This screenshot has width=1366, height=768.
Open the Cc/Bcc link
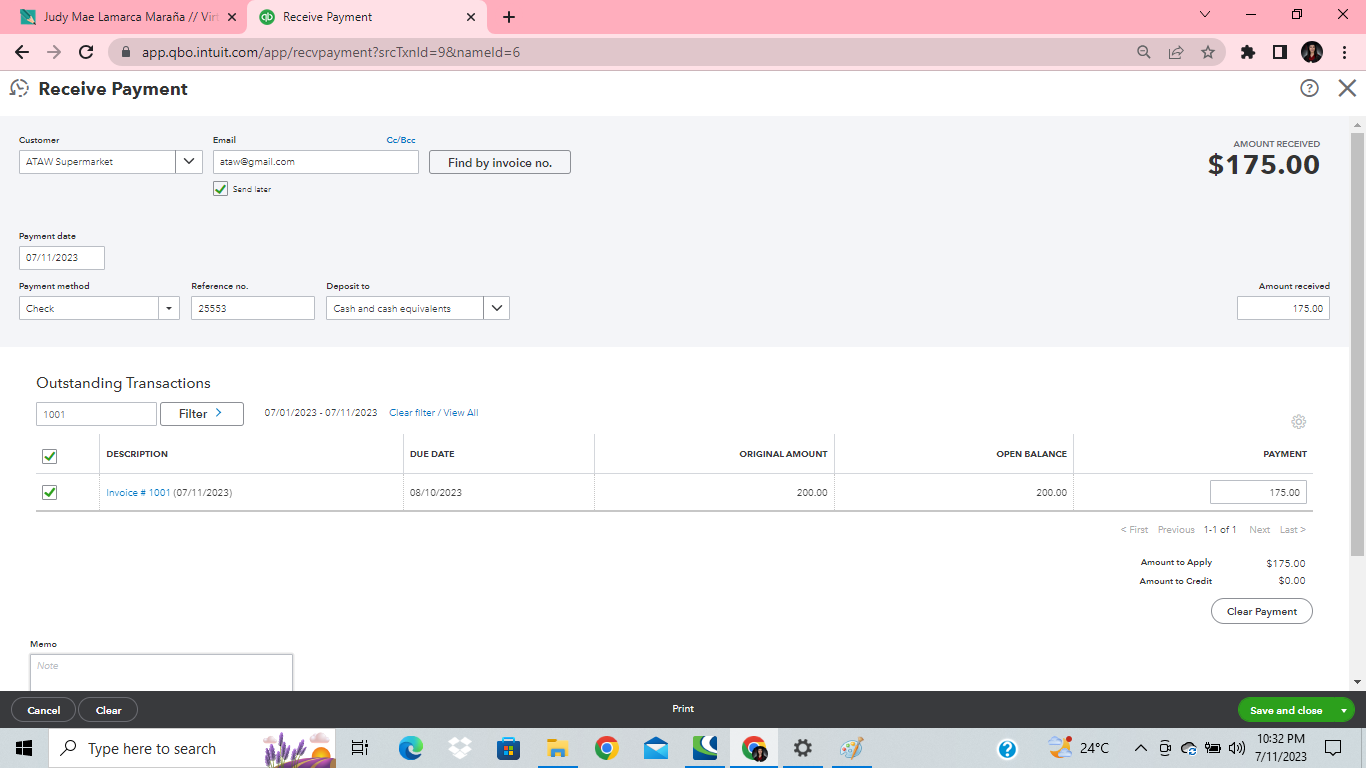click(401, 140)
